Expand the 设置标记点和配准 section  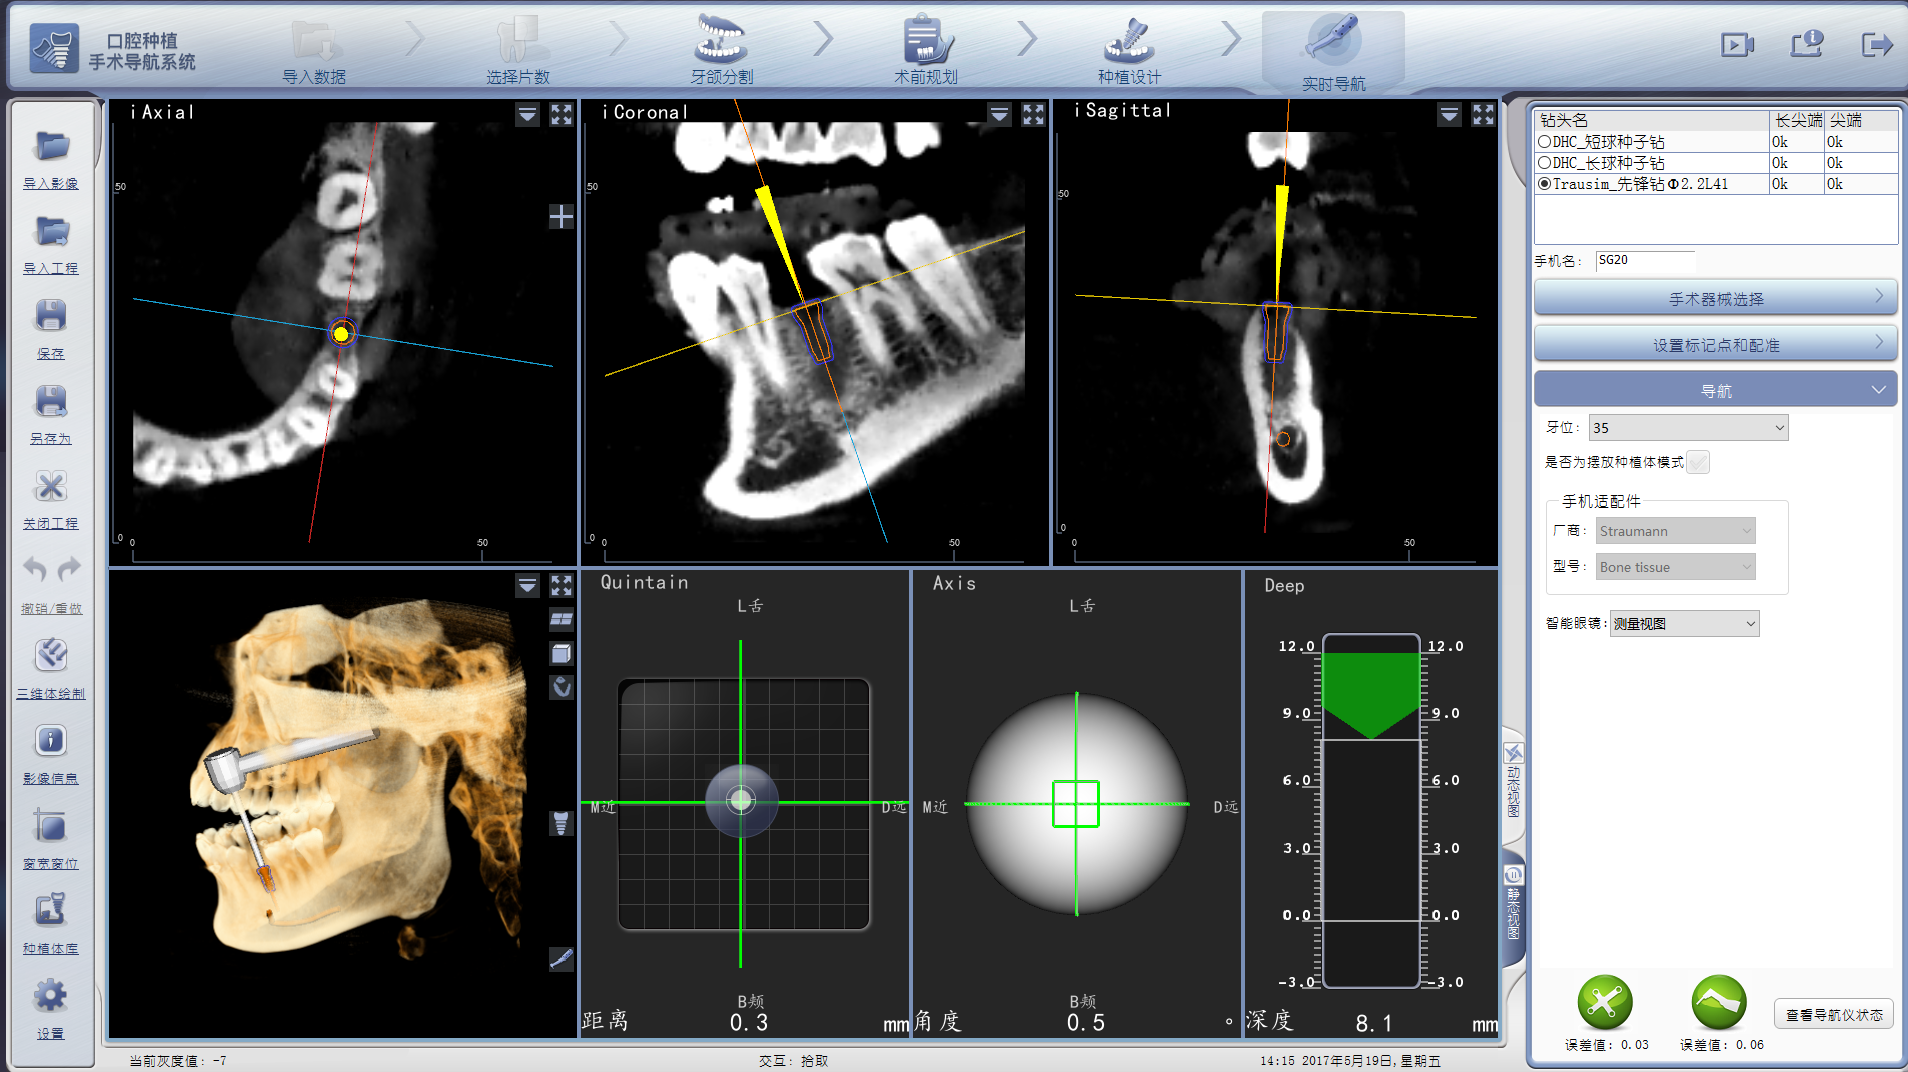[x=1715, y=345]
